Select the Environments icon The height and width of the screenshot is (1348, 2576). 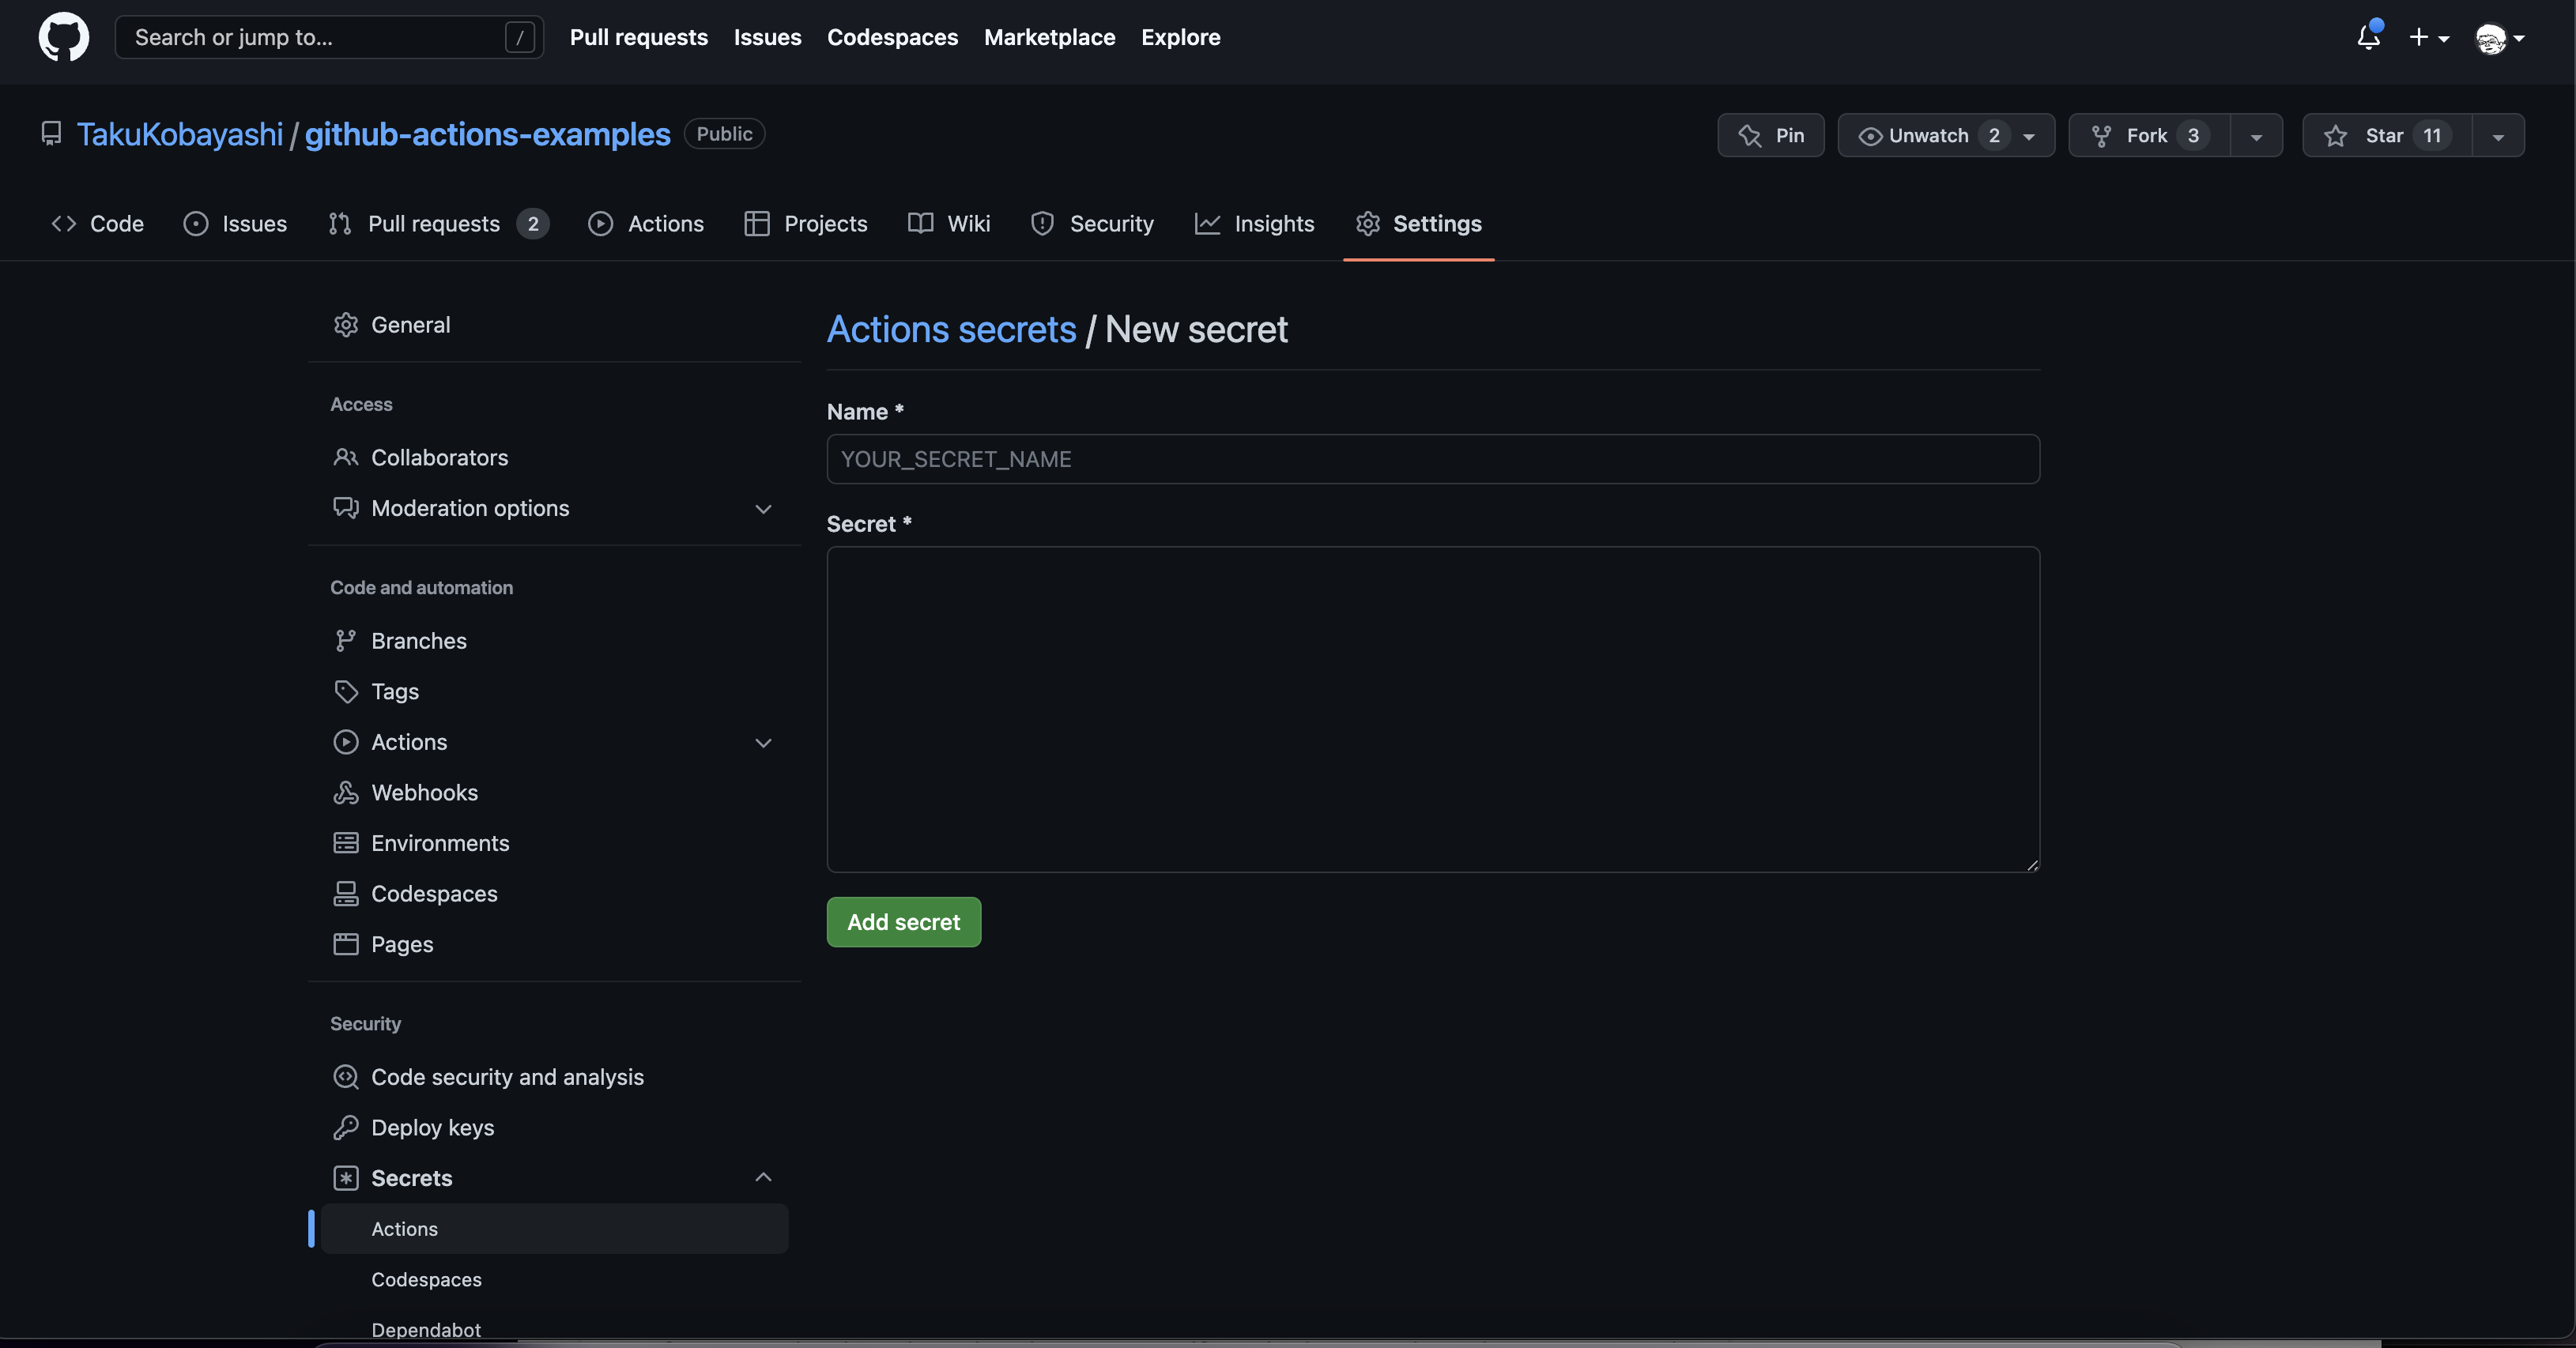tap(345, 843)
